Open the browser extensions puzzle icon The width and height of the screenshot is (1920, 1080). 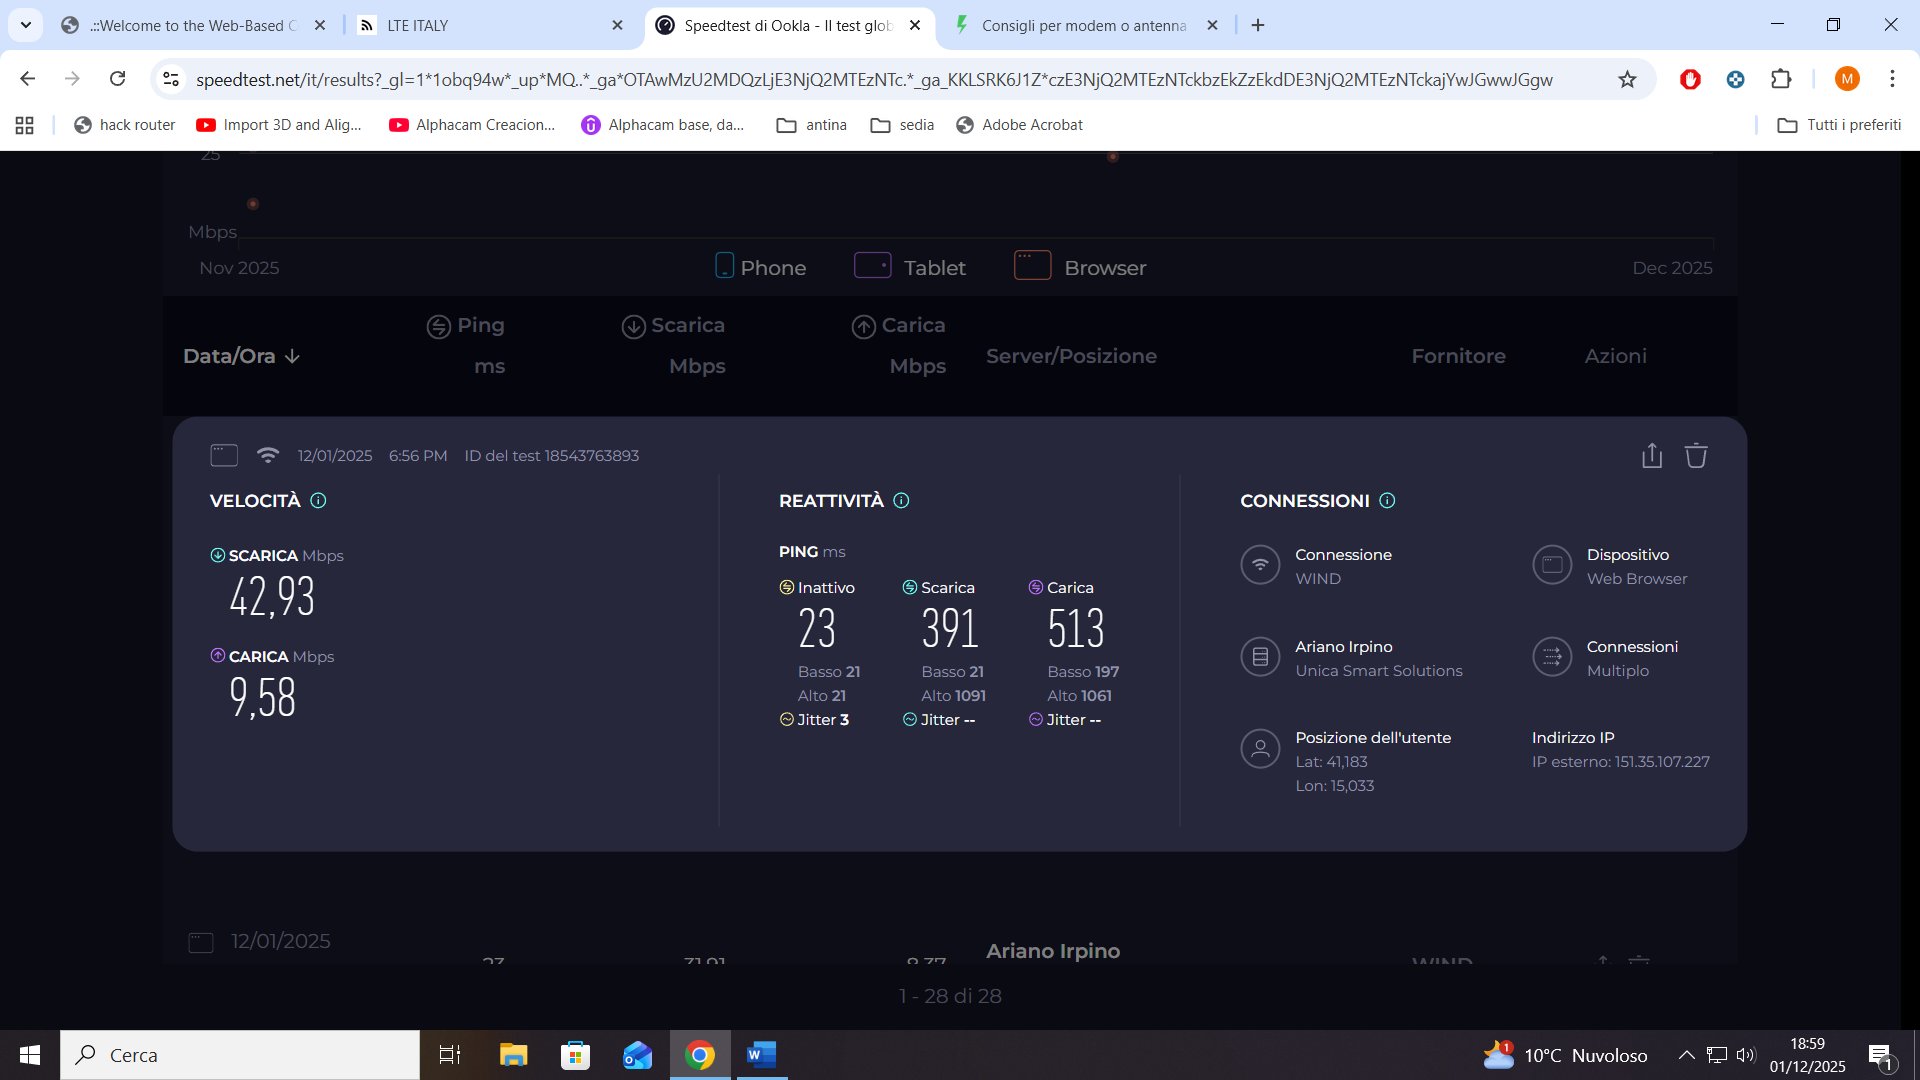1781,79
